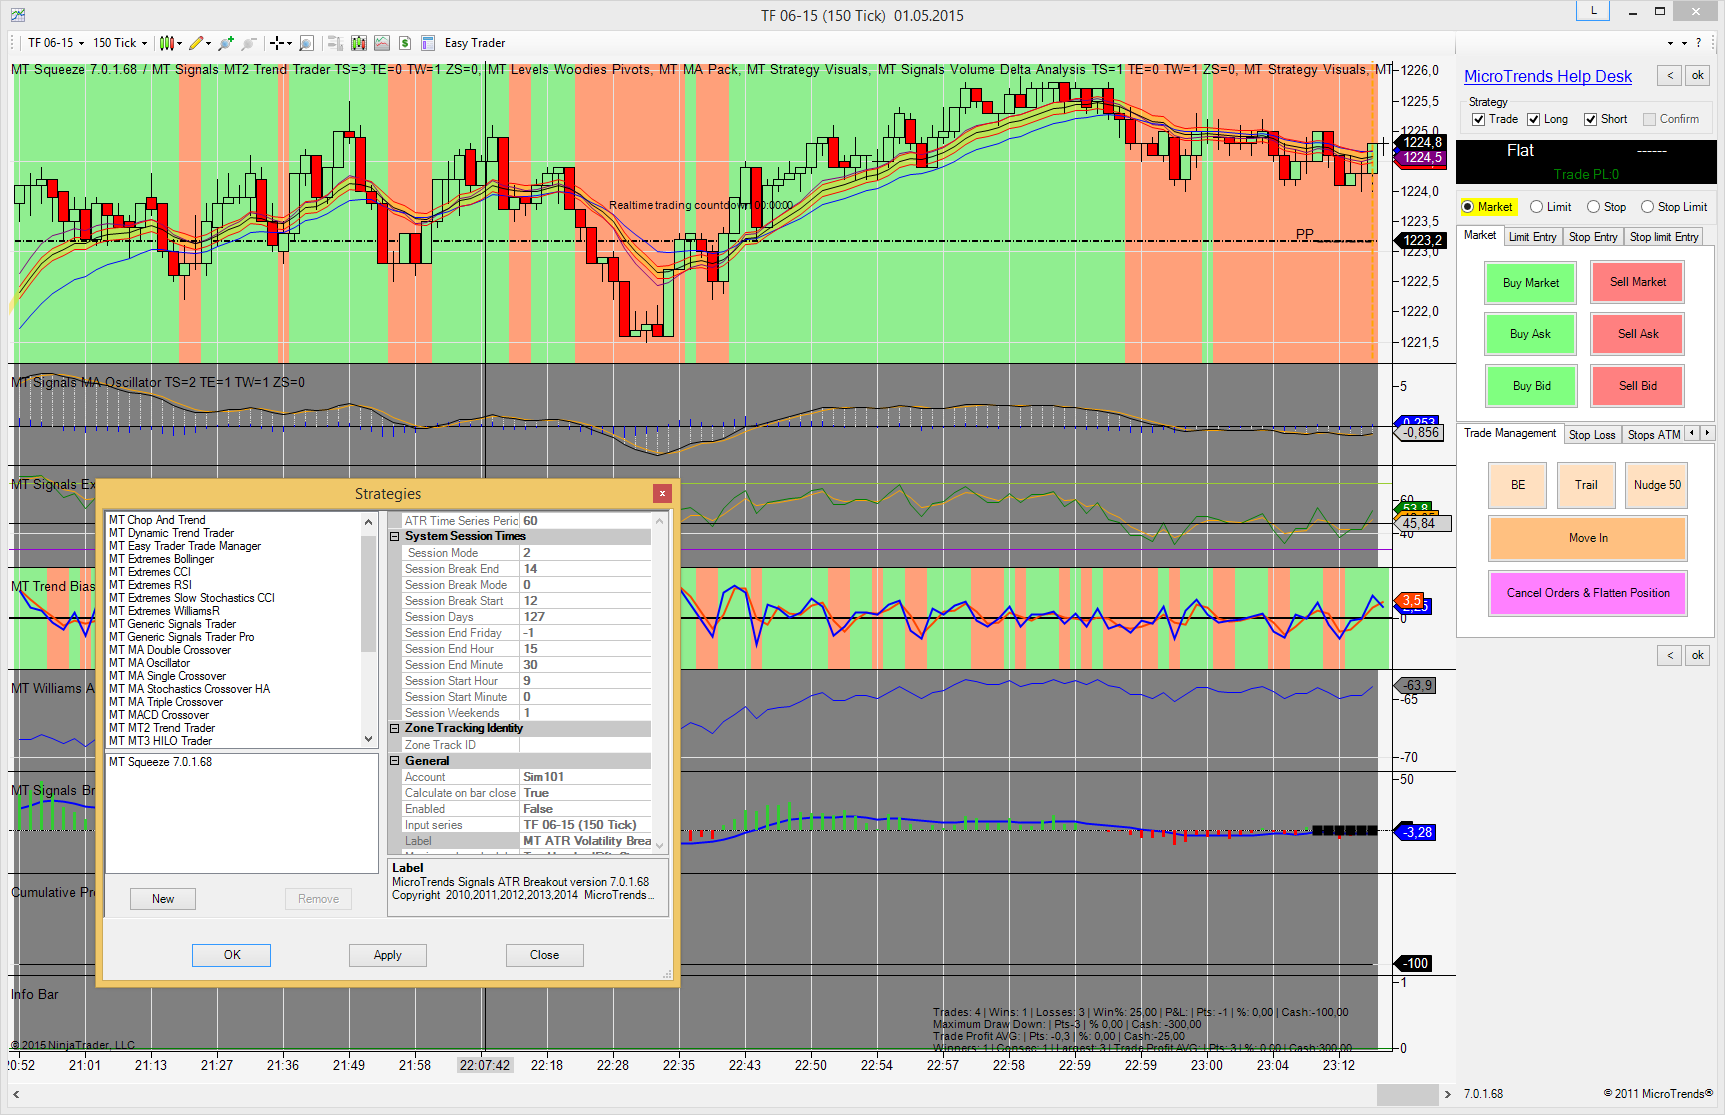1725x1115 pixels.
Task: Uncheck the Long strategy checkbox
Action: (1533, 120)
